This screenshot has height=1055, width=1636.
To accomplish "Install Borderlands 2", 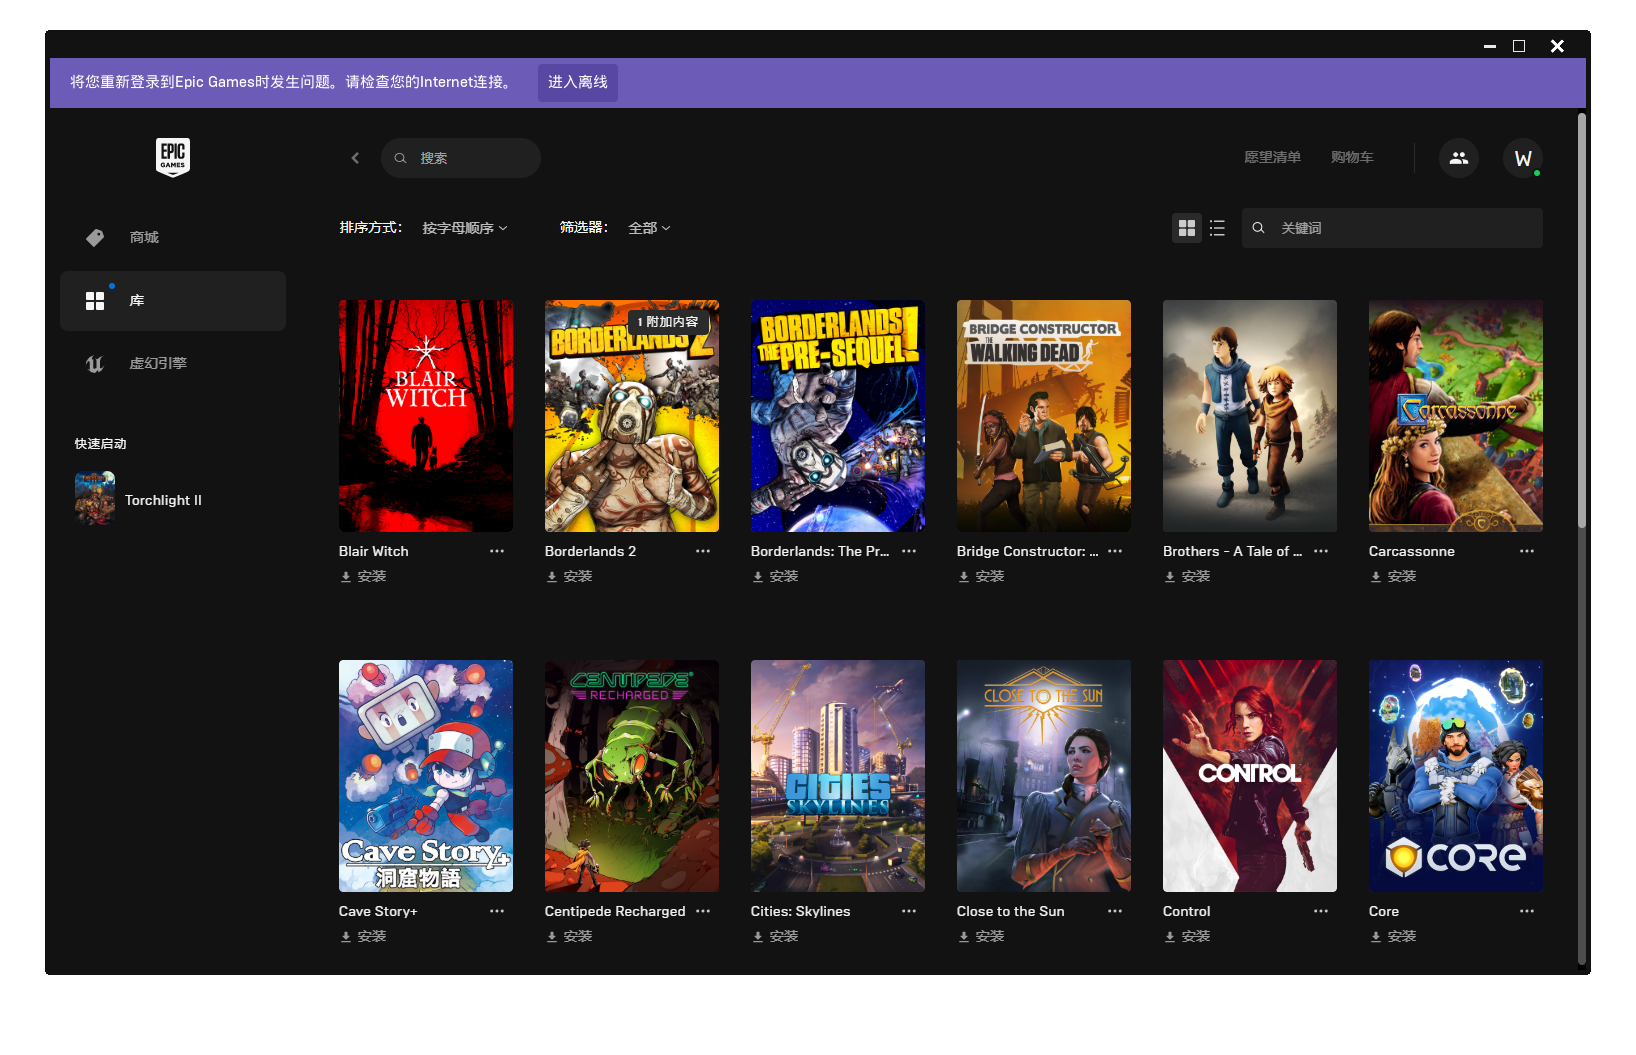I will pyautogui.click(x=569, y=576).
